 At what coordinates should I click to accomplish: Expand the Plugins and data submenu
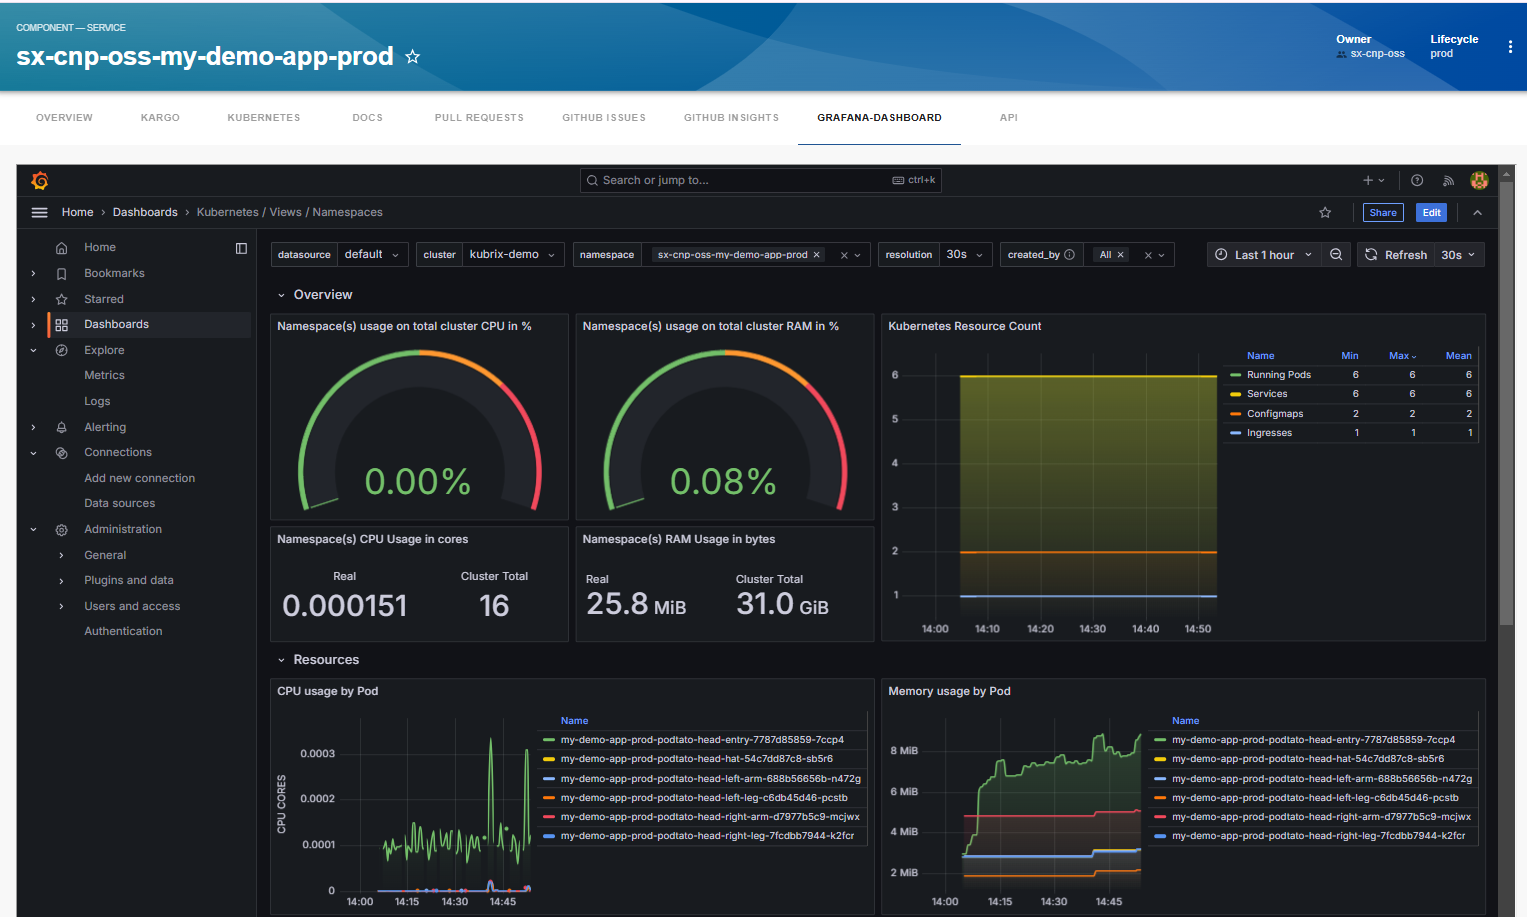coord(61,581)
